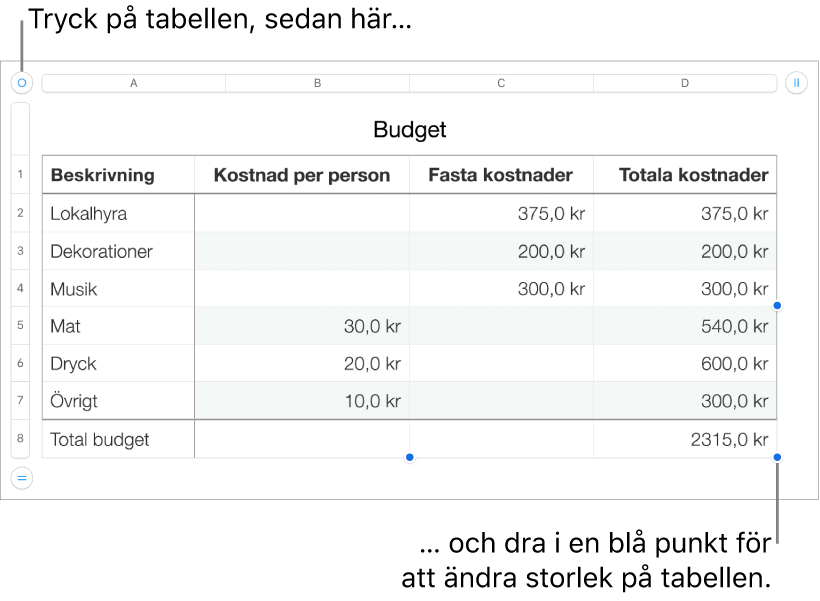The width and height of the screenshot is (820, 601).
Task: Select row 5 number tab
Action: pyautogui.click(x=20, y=325)
